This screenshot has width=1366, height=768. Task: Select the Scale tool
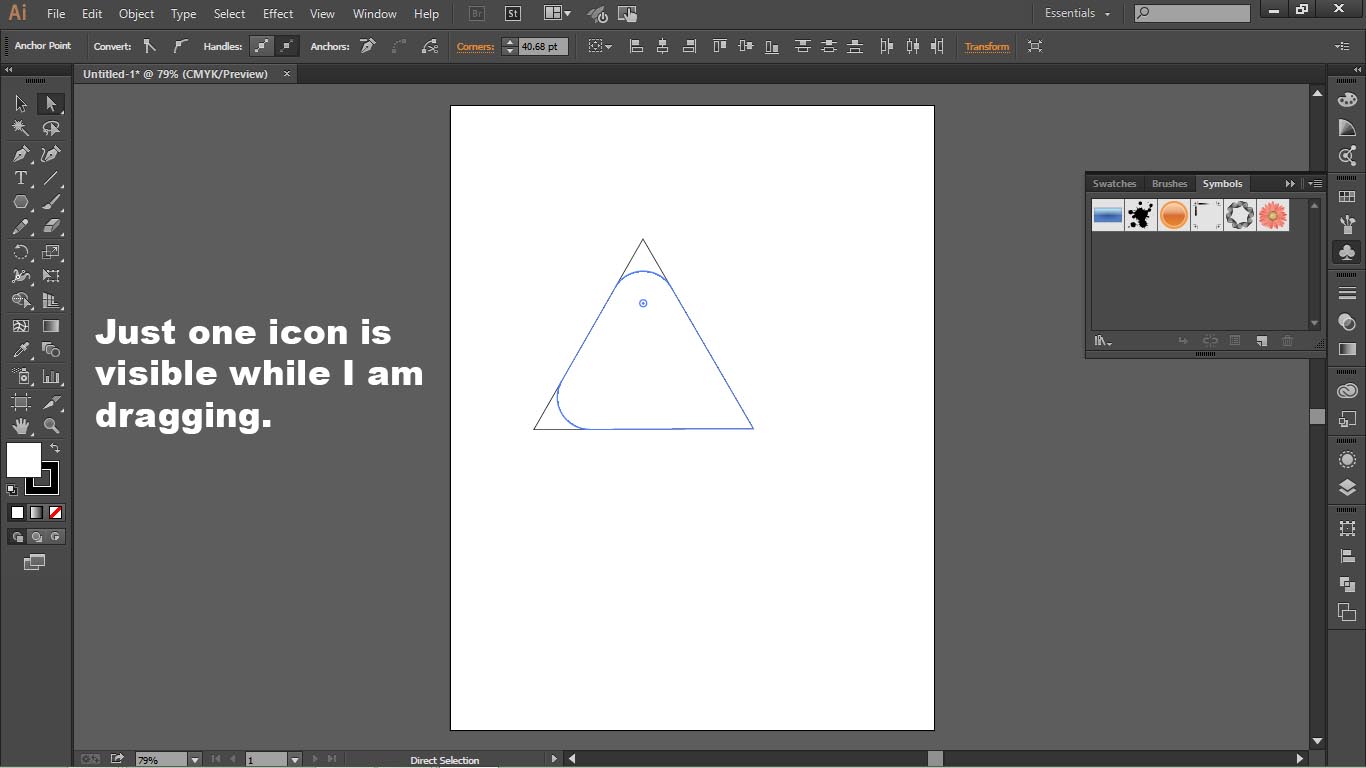tap(51, 252)
